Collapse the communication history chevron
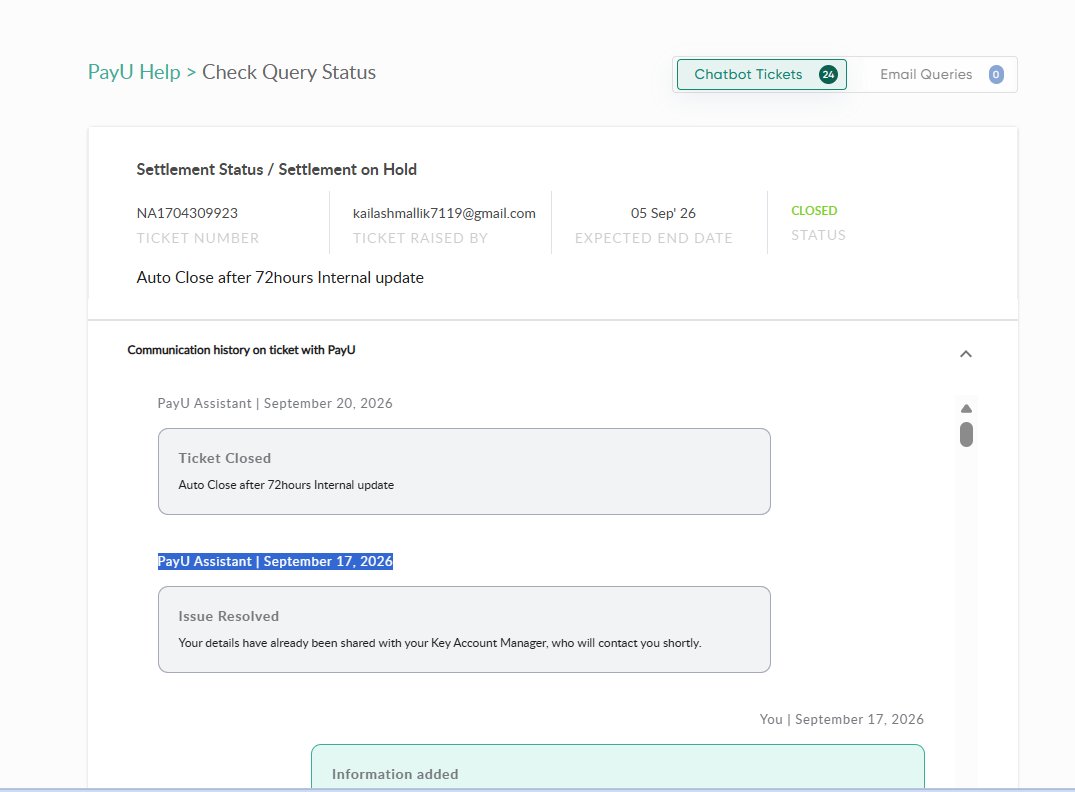This screenshot has height=792, width=1075. pos(966,354)
